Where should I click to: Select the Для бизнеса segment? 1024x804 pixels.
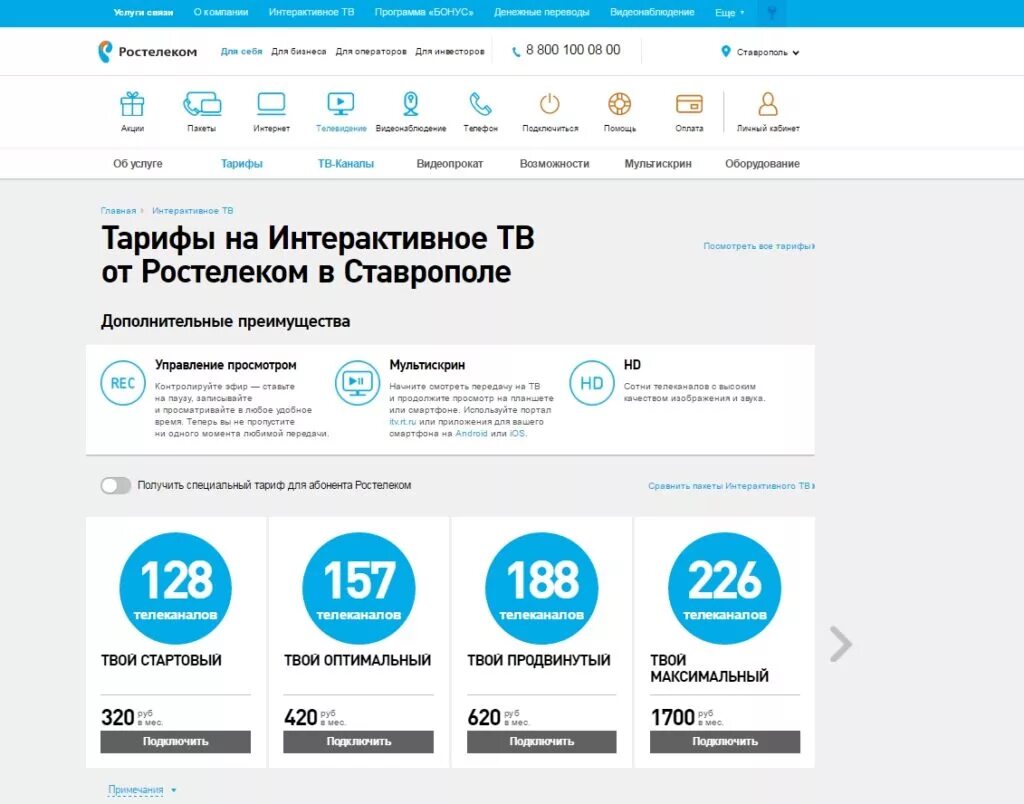[x=298, y=52]
